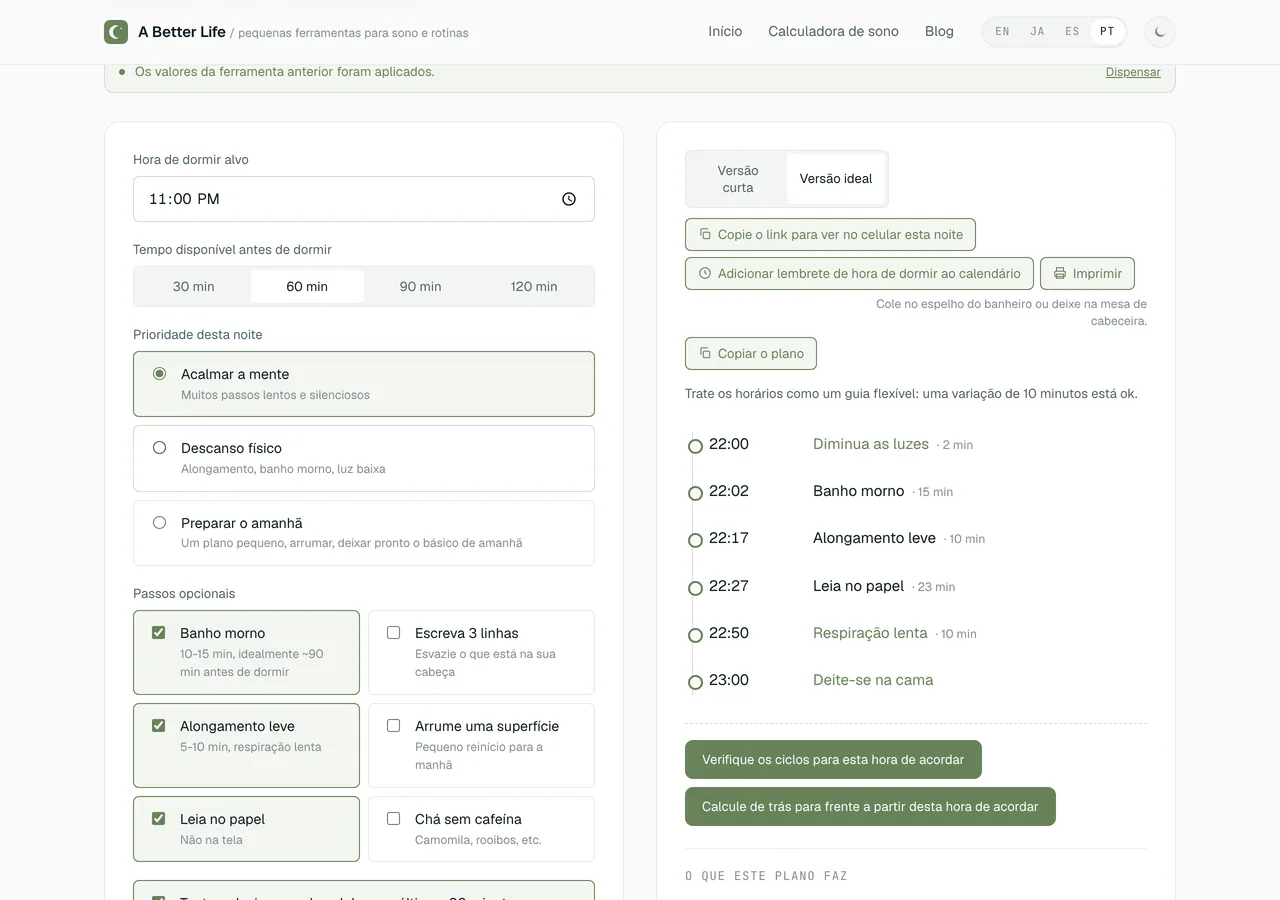Viewport: 1280px width, 900px height.
Task: Click the 22:00 timeline marker
Action: (x=695, y=446)
